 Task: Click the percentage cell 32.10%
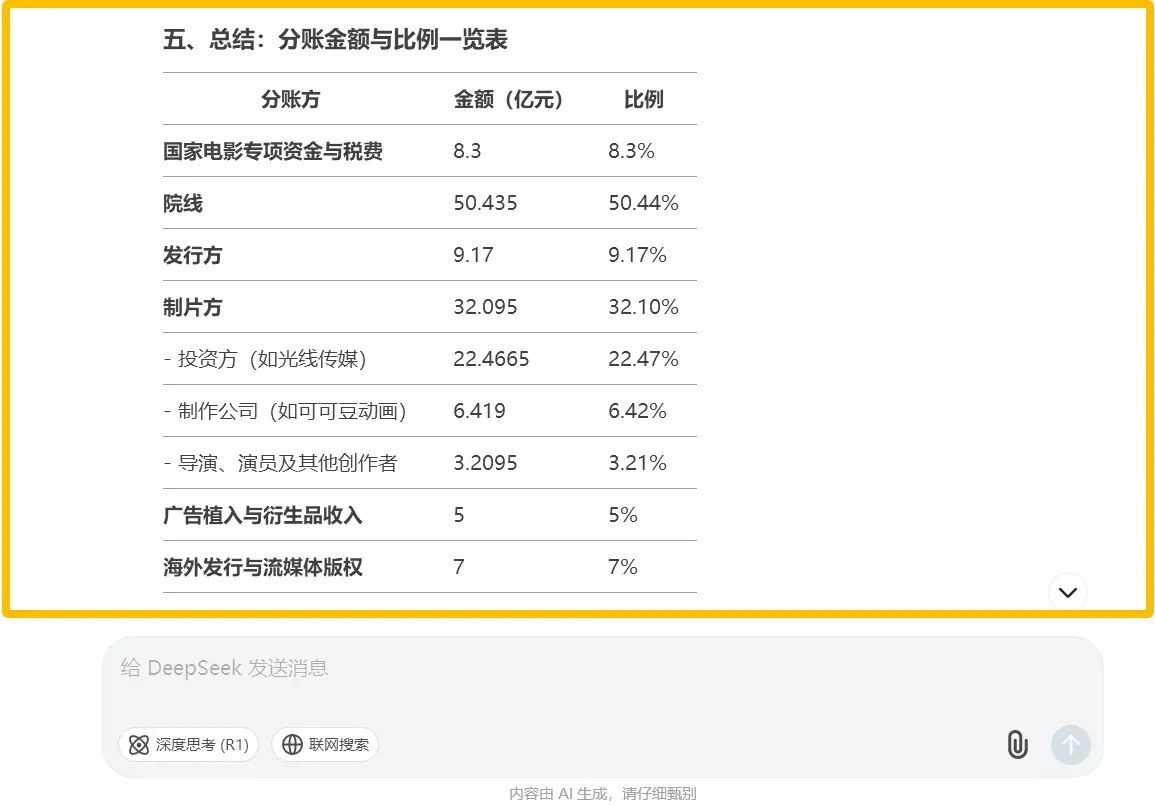[643, 307]
